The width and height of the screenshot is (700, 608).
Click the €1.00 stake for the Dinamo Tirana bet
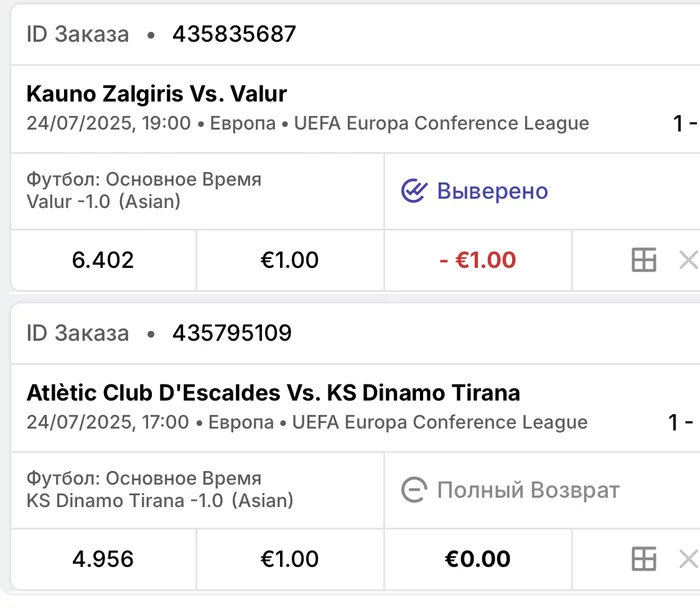290,559
